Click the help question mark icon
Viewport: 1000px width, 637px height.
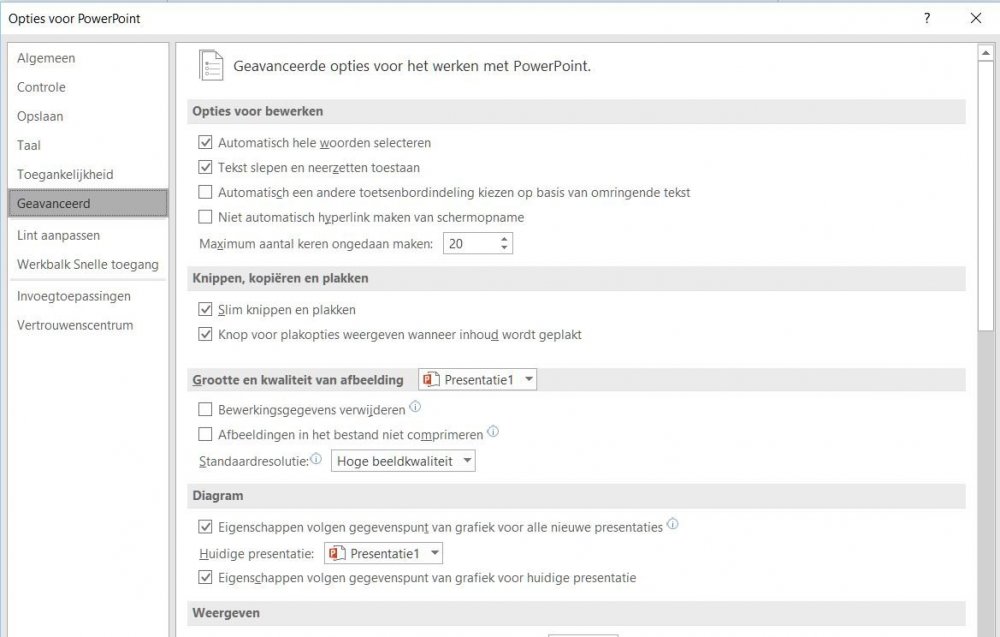927,18
